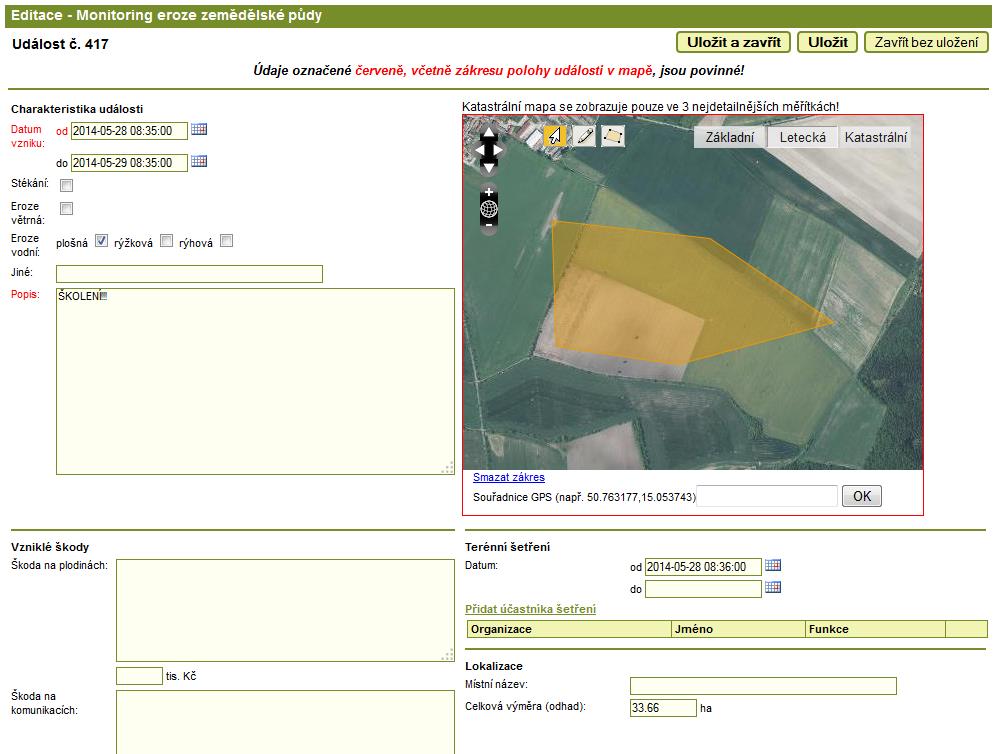999x754 pixels.
Task: Switch map to Katastrální layer
Action: point(875,137)
